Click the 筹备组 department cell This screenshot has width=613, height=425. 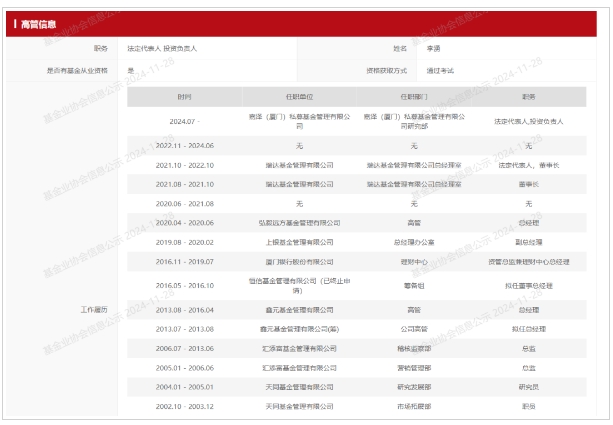pos(414,286)
